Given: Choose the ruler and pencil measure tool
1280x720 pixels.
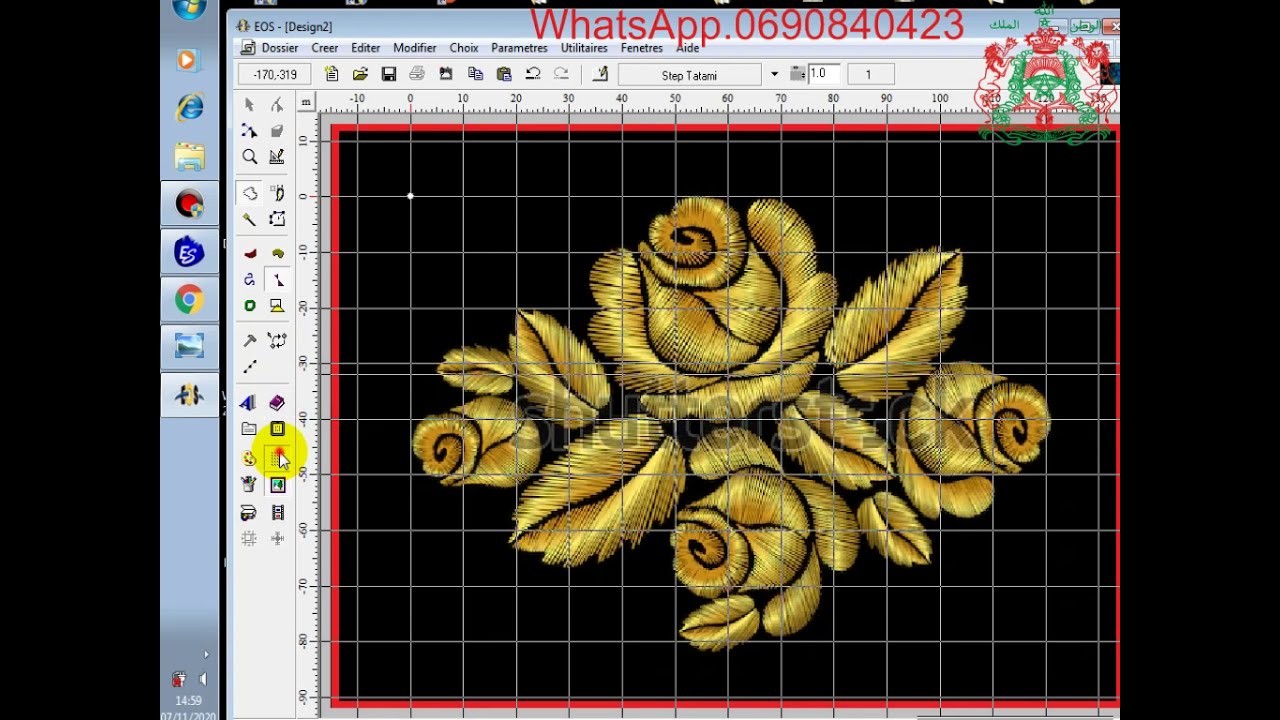Looking at the screenshot, I should coord(277,157).
